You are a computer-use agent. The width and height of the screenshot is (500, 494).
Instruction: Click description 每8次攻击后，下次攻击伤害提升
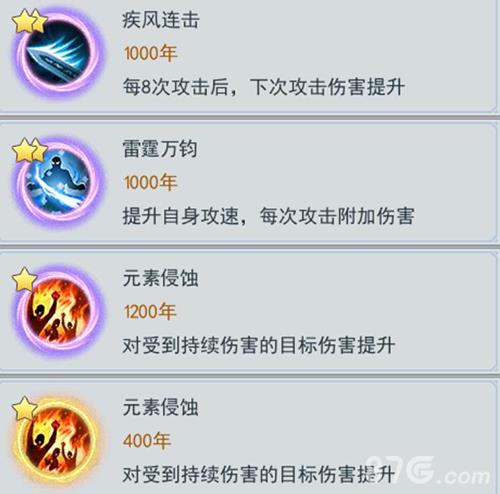point(264,87)
